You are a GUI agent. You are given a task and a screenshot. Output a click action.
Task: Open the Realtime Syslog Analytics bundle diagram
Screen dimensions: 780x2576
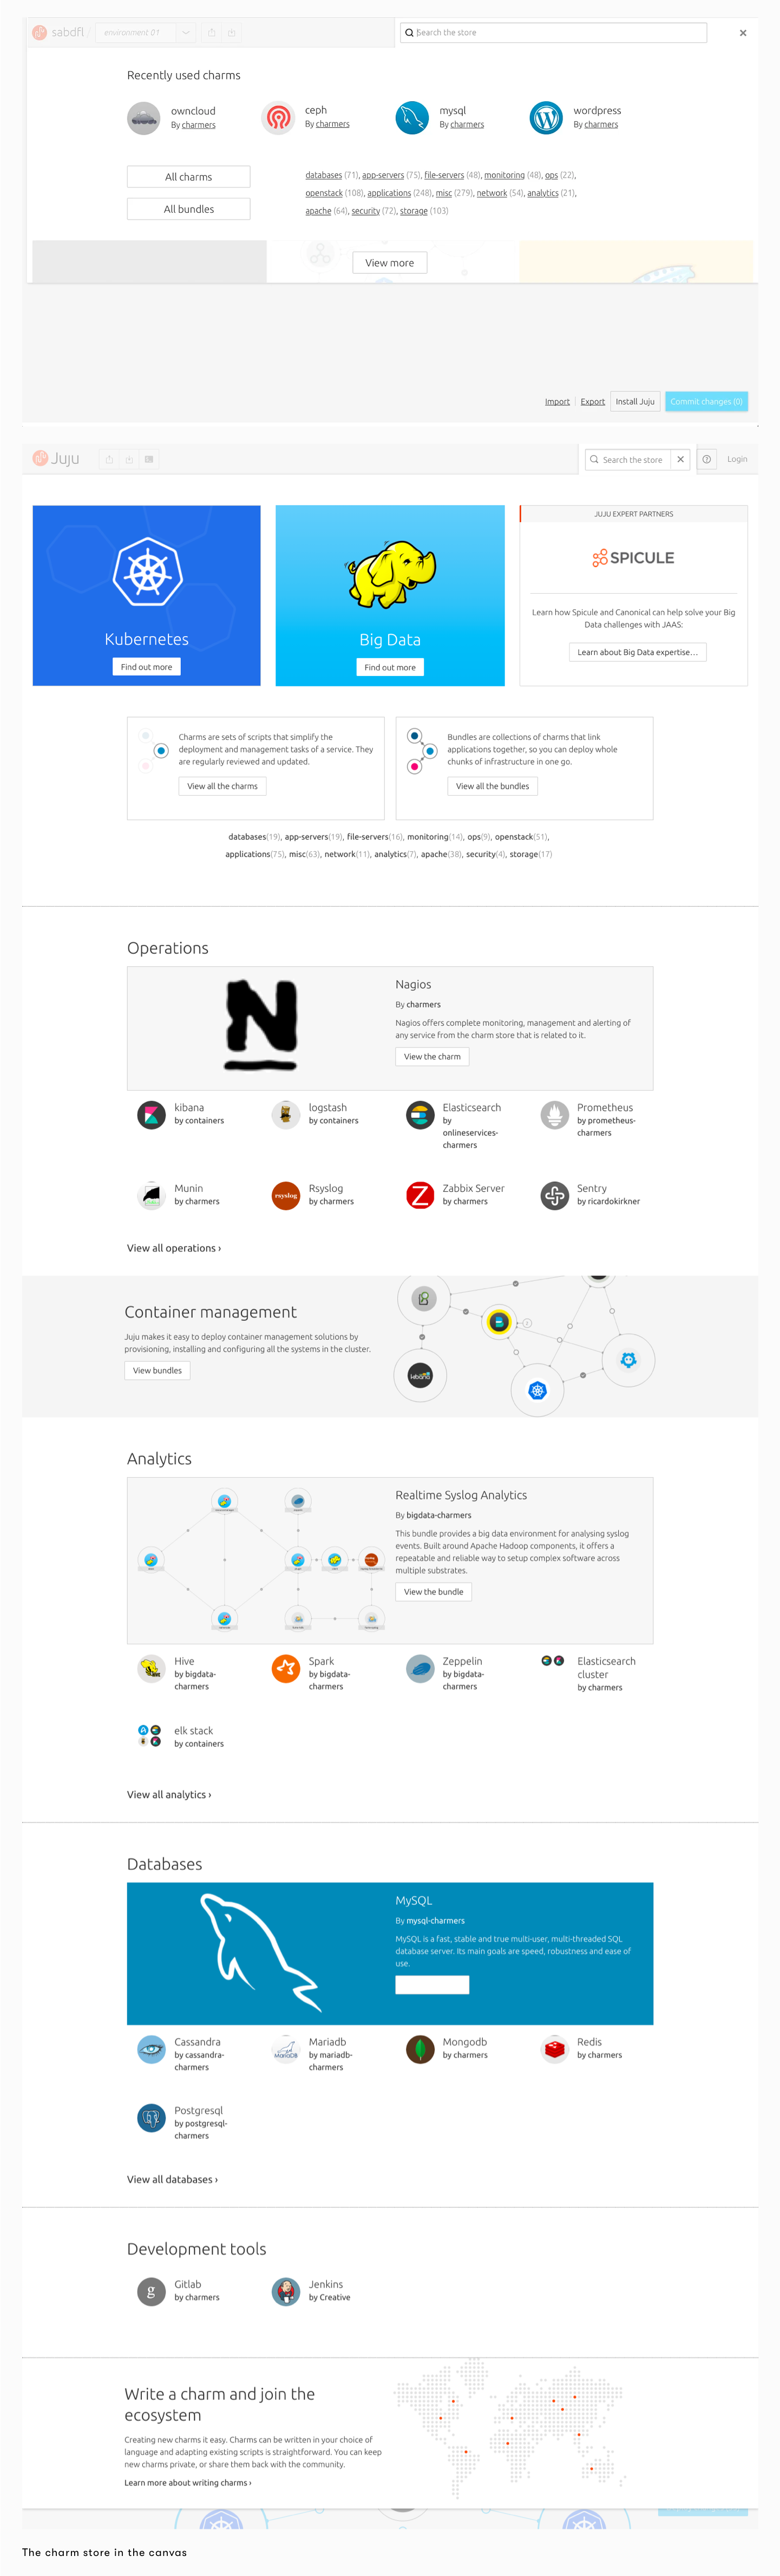[260, 1560]
